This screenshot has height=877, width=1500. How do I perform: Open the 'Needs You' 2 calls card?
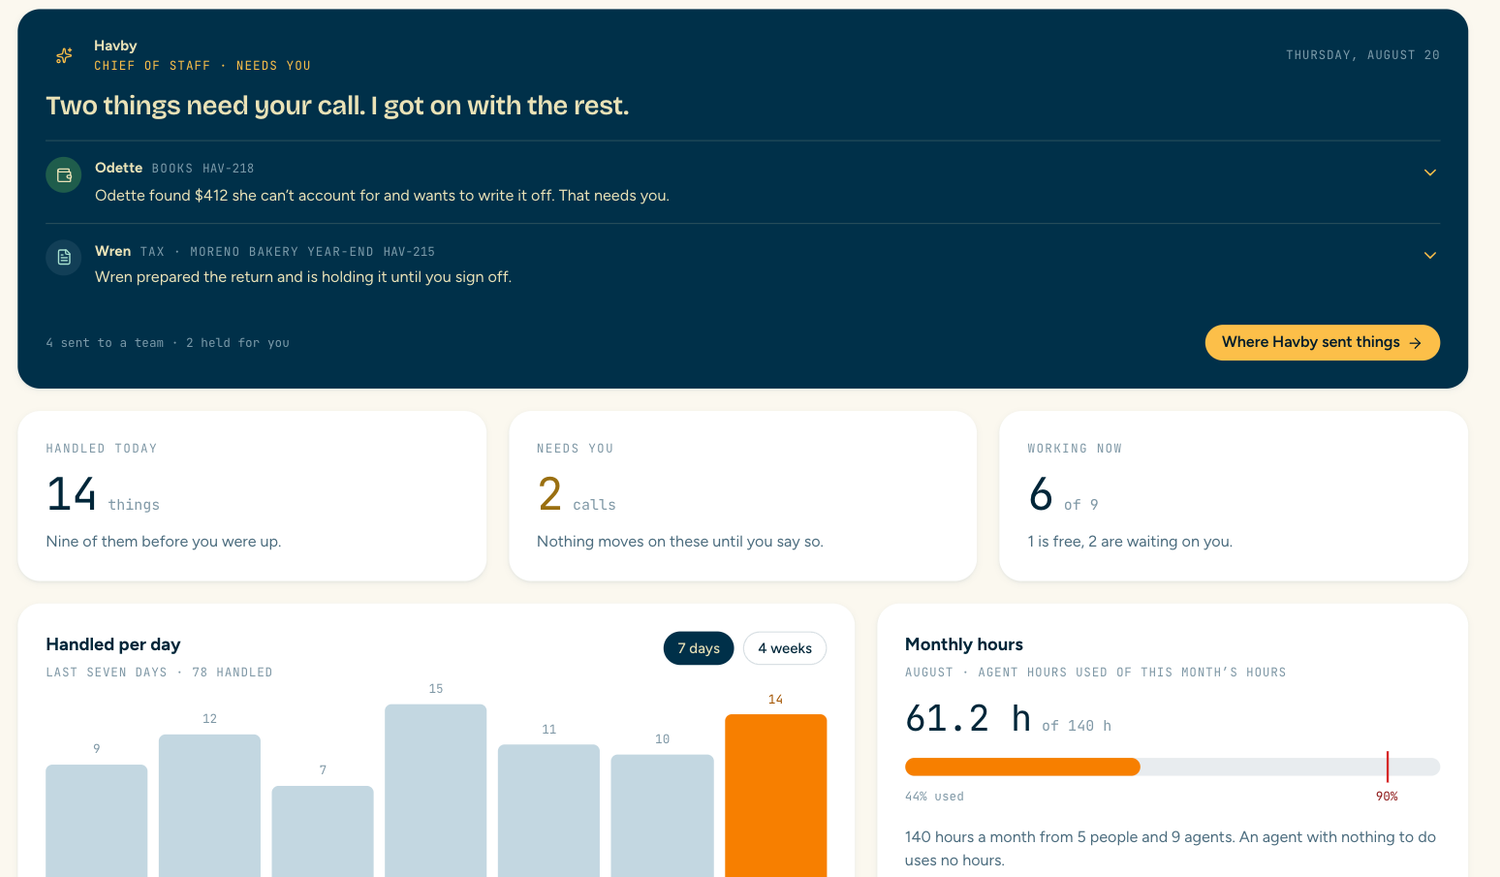[743, 496]
